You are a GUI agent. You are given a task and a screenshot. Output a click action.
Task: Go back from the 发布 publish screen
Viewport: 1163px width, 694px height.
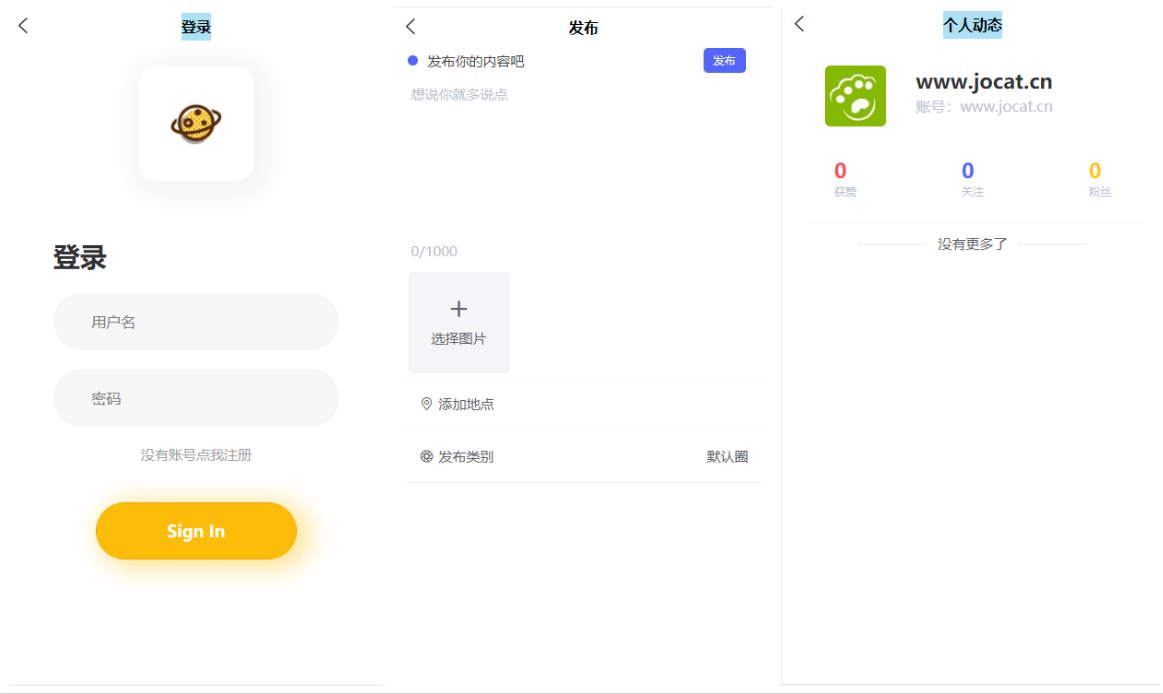pos(410,27)
